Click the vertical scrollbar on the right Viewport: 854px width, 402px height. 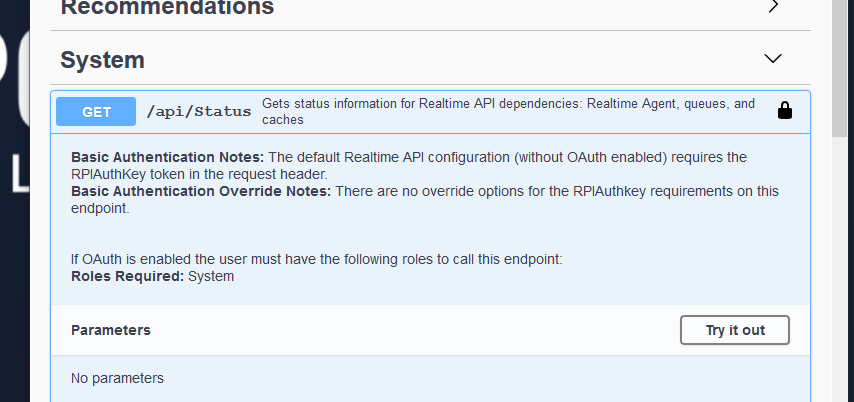(842, 200)
